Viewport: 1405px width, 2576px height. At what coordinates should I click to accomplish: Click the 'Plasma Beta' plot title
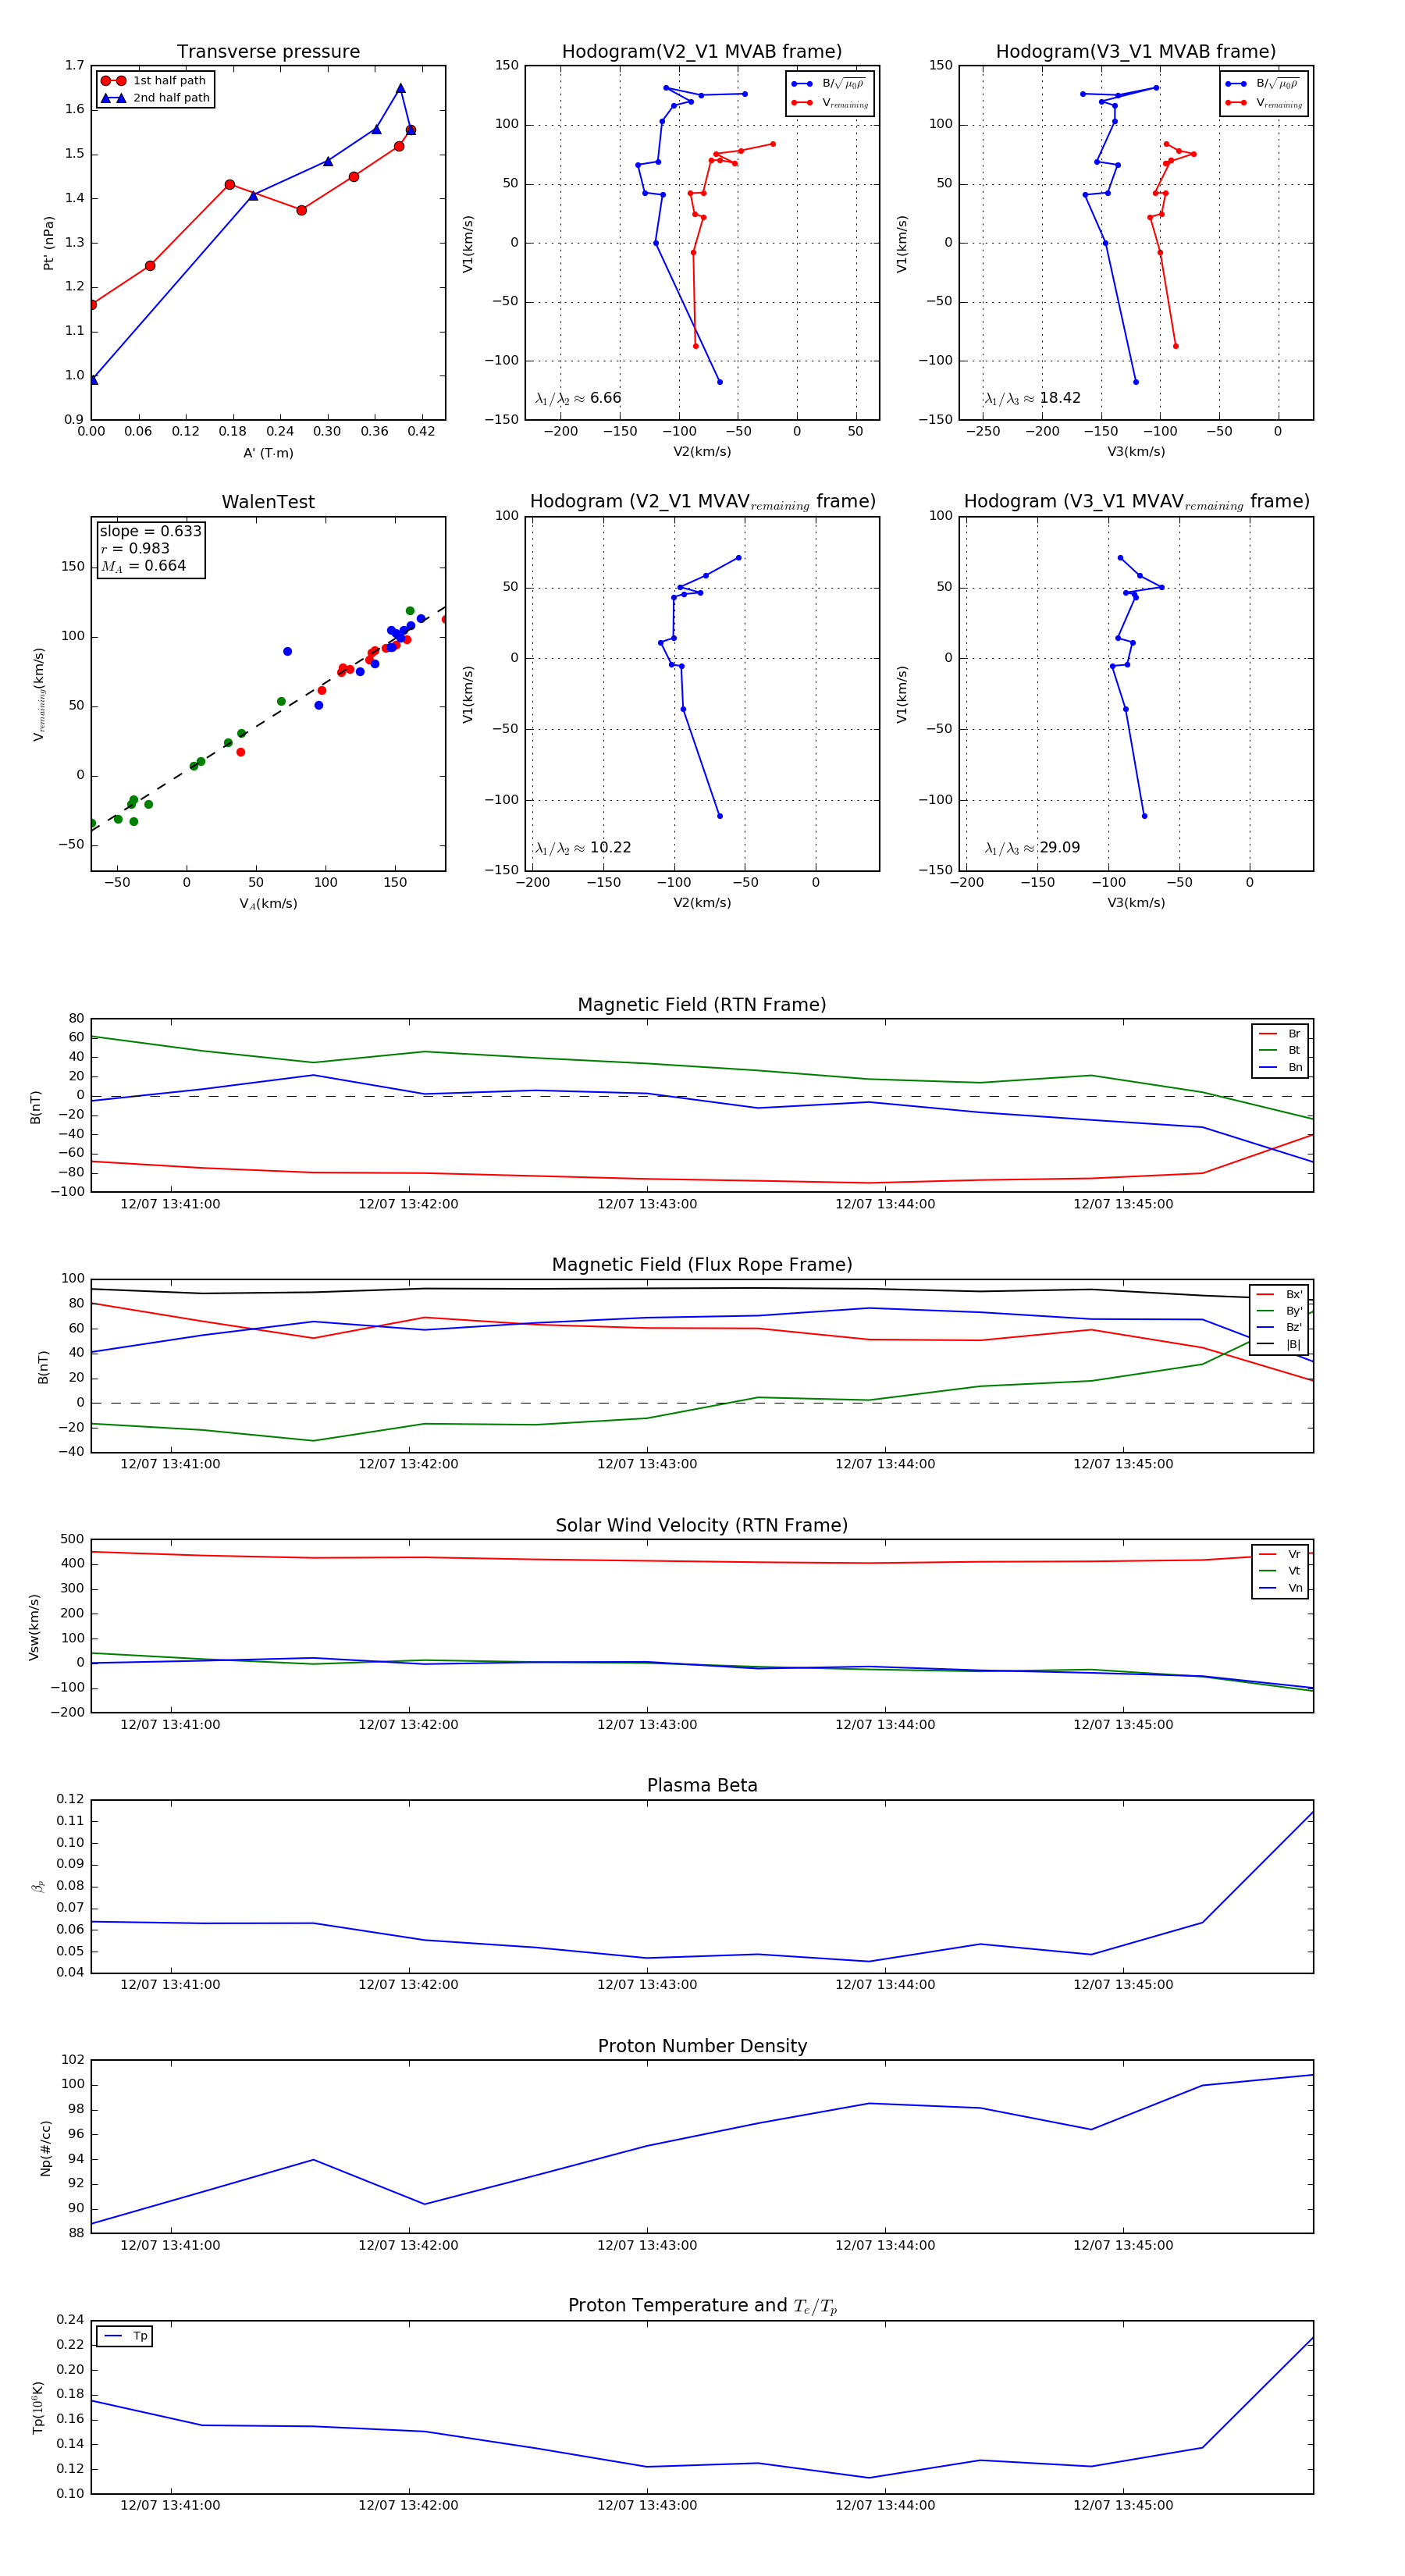pyautogui.click(x=702, y=1786)
